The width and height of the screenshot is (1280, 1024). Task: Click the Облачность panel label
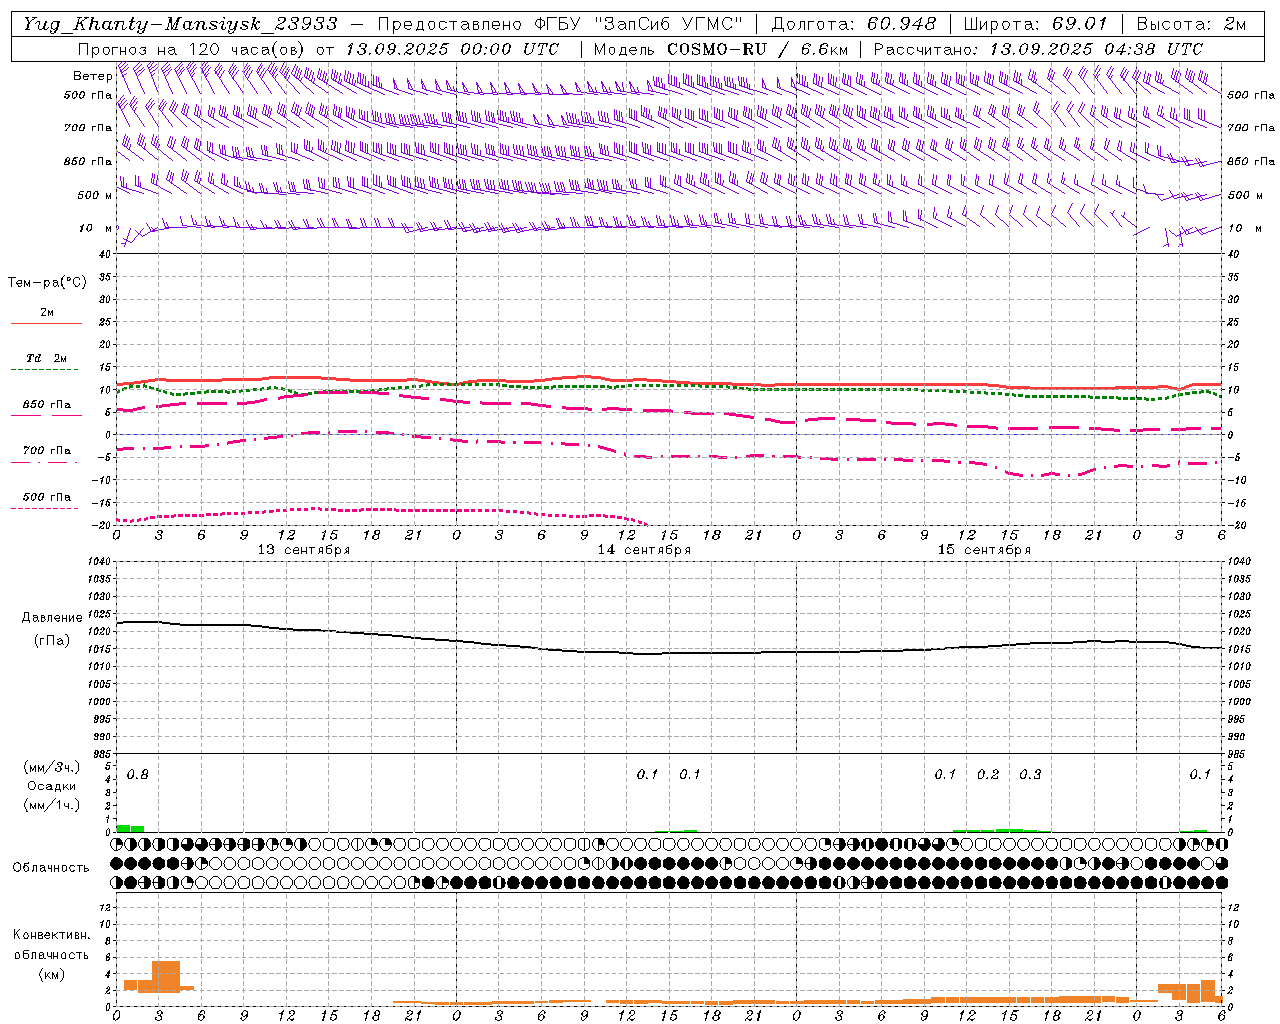[51, 867]
